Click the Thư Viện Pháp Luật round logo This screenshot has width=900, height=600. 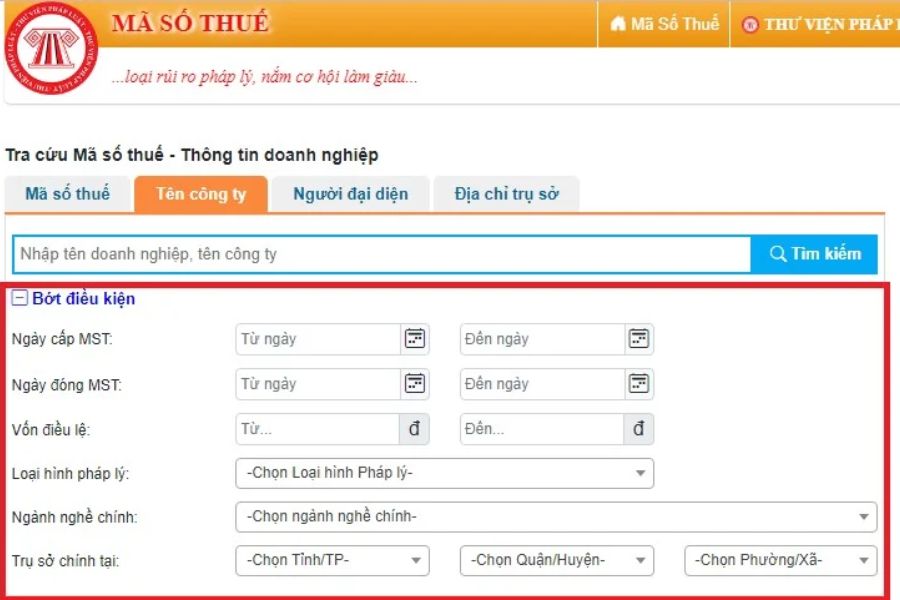(51, 49)
